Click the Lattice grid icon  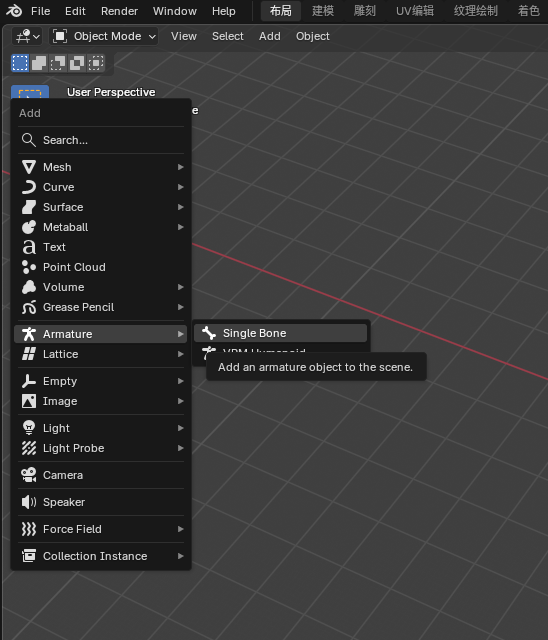click(29, 354)
